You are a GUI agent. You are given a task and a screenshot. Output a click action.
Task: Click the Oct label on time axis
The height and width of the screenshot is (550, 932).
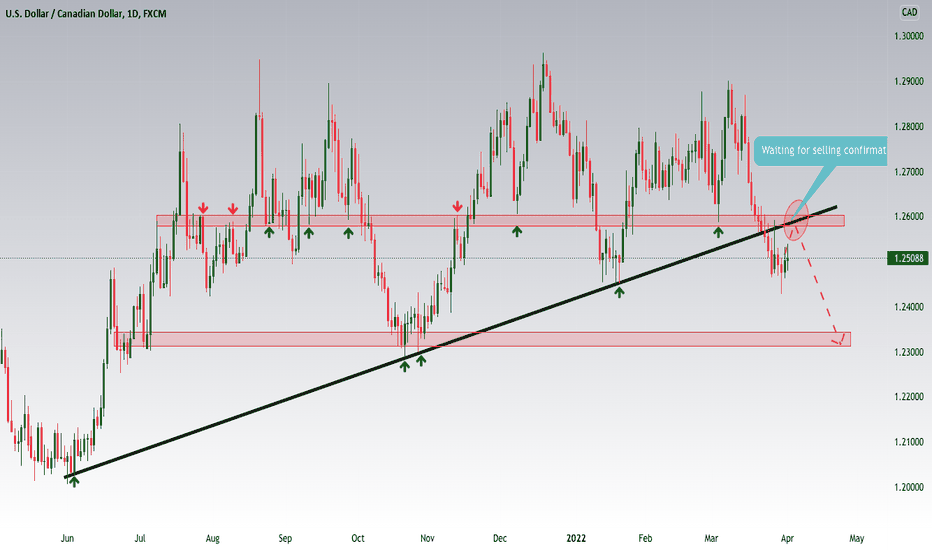(x=358, y=538)
